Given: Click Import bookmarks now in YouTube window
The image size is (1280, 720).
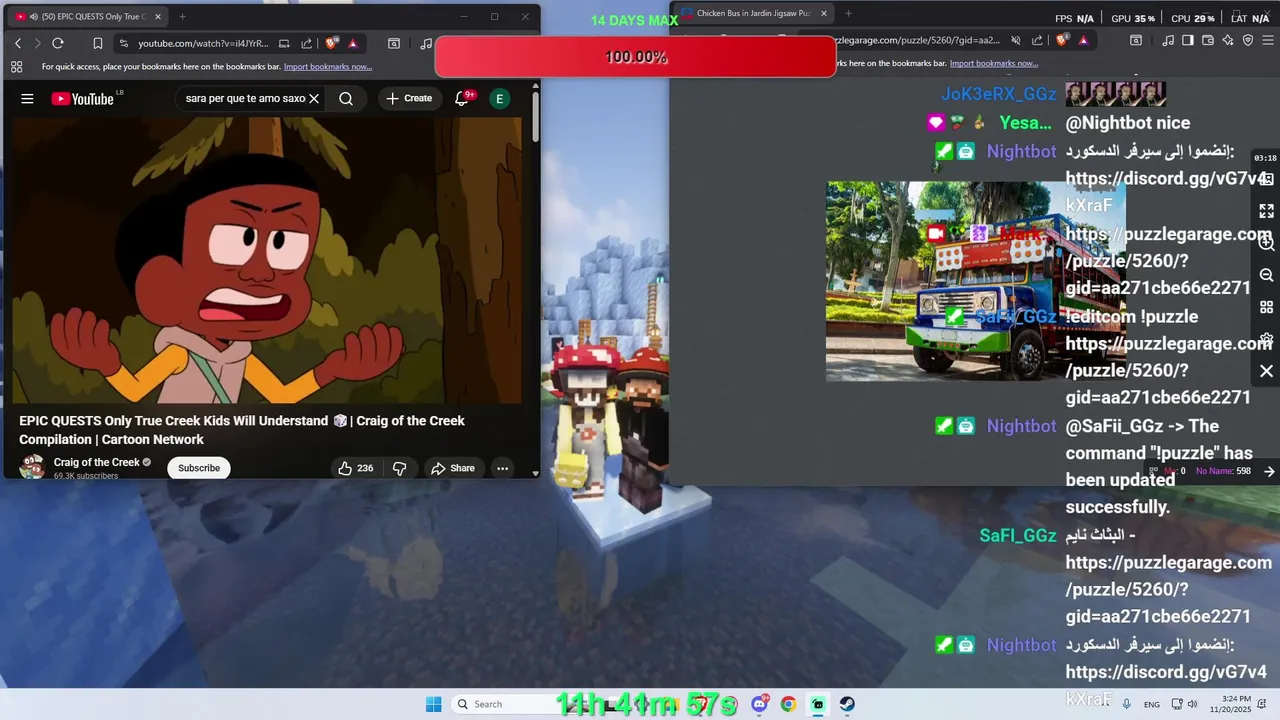Looking at the screenshot, I should point(328,67).
